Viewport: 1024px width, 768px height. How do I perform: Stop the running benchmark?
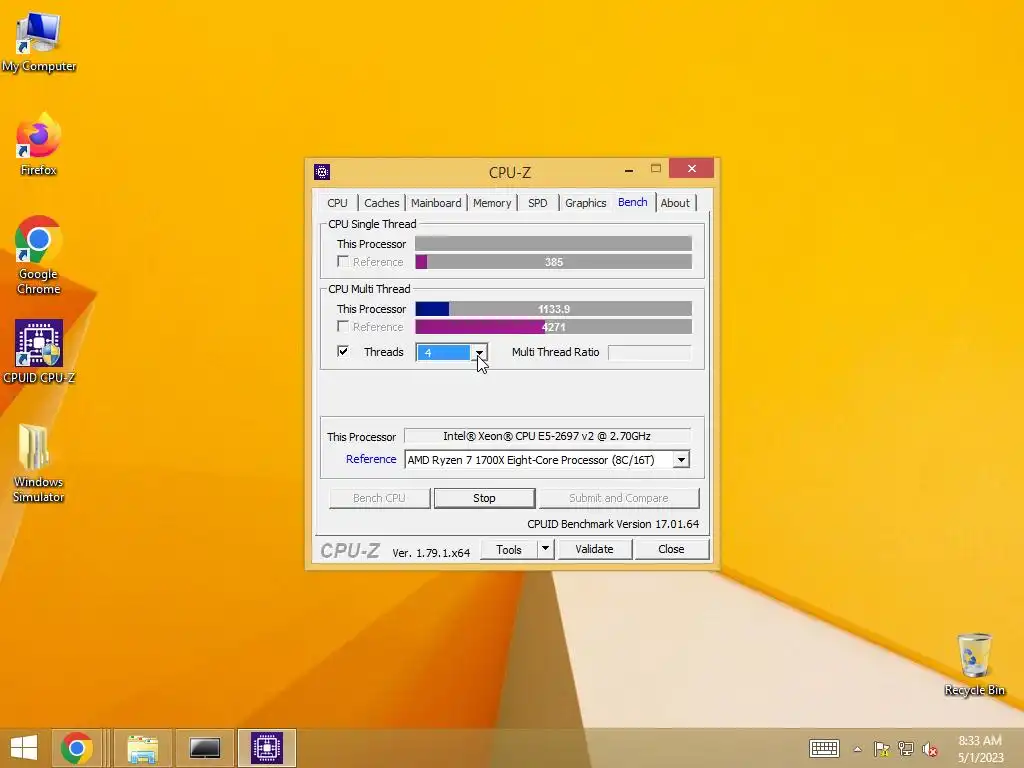point(485,498)
